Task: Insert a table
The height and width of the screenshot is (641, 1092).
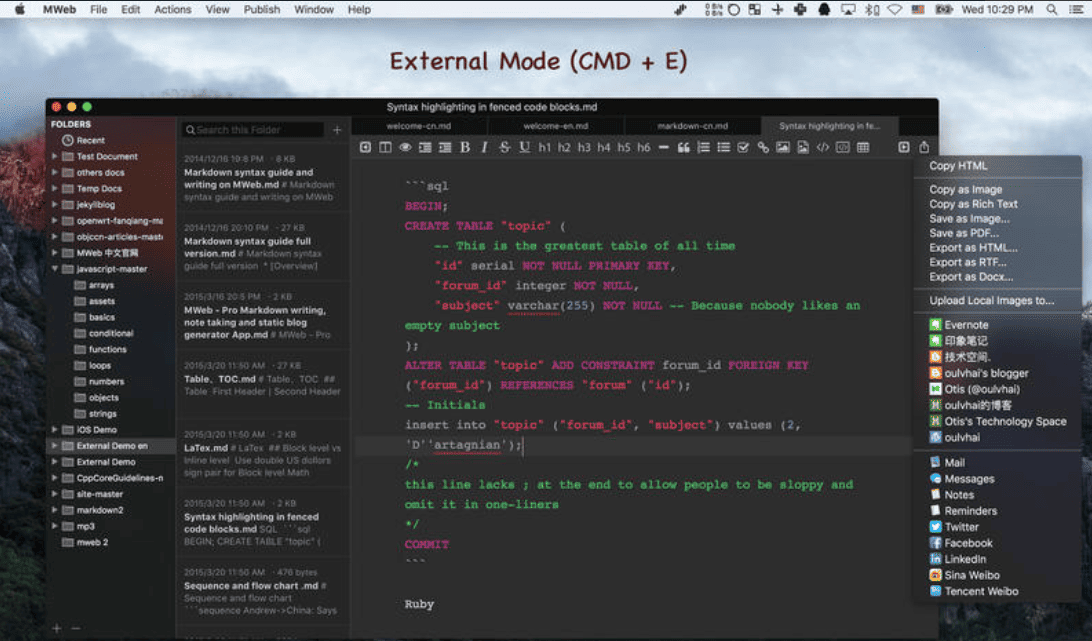Action: (x=863, y=147)
